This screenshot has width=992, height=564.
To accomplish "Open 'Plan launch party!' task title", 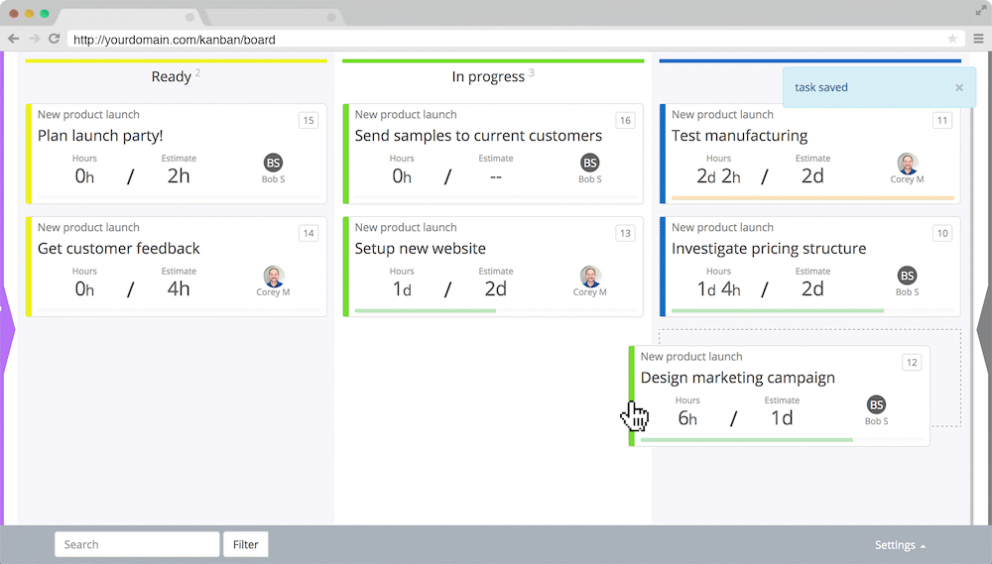I will point(100,135).
